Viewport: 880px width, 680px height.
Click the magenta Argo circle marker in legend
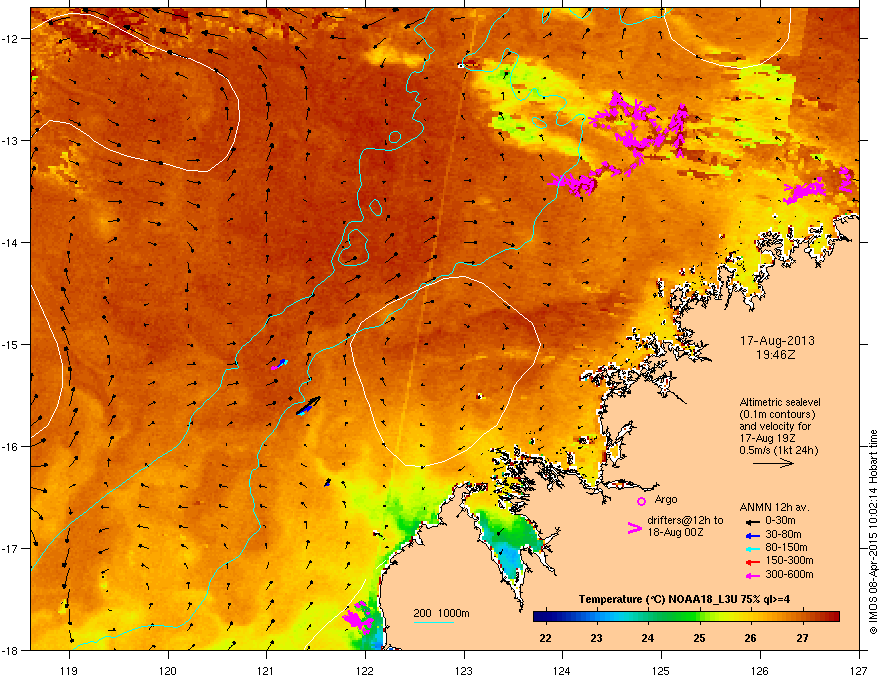641,501
